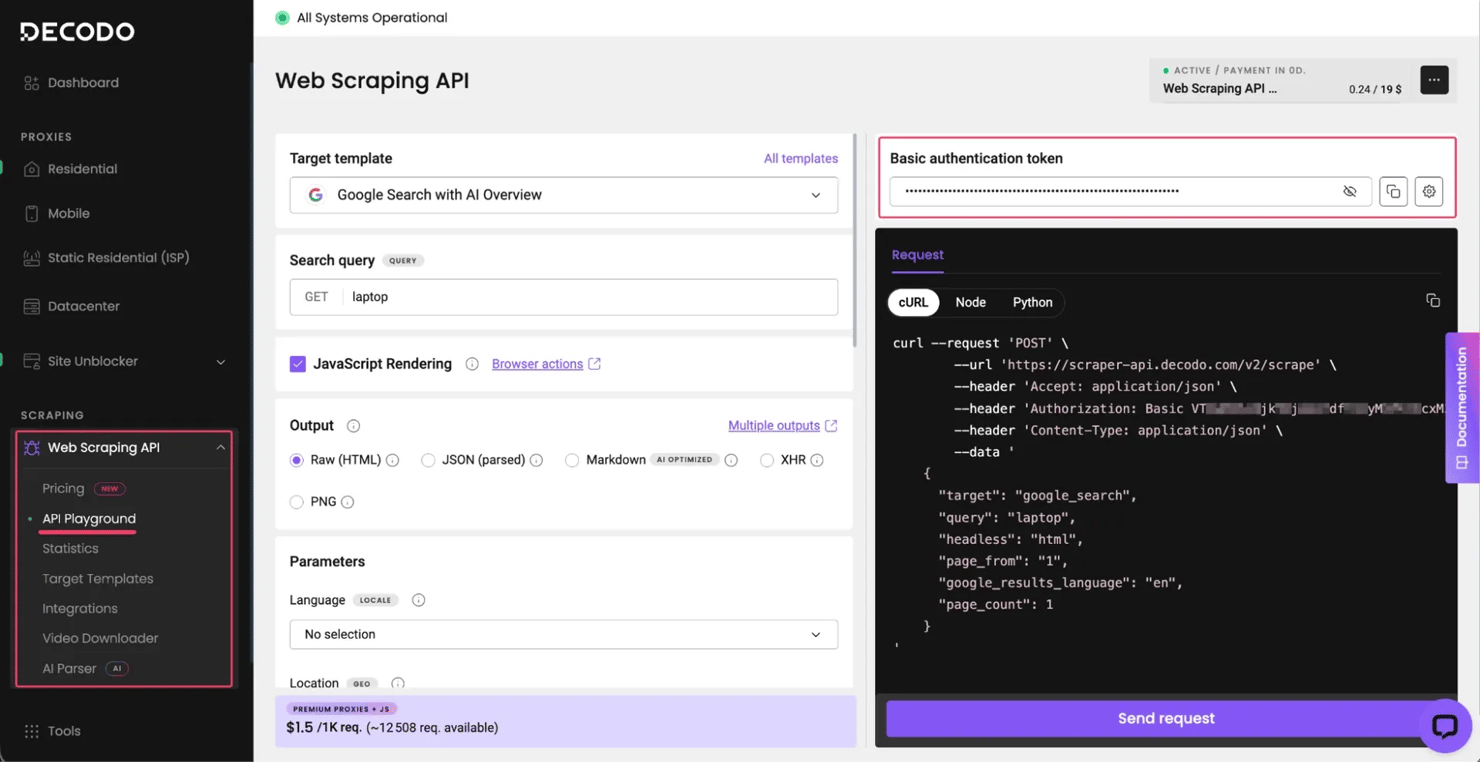Open Target Templates in sidebar

click(98, 578)
